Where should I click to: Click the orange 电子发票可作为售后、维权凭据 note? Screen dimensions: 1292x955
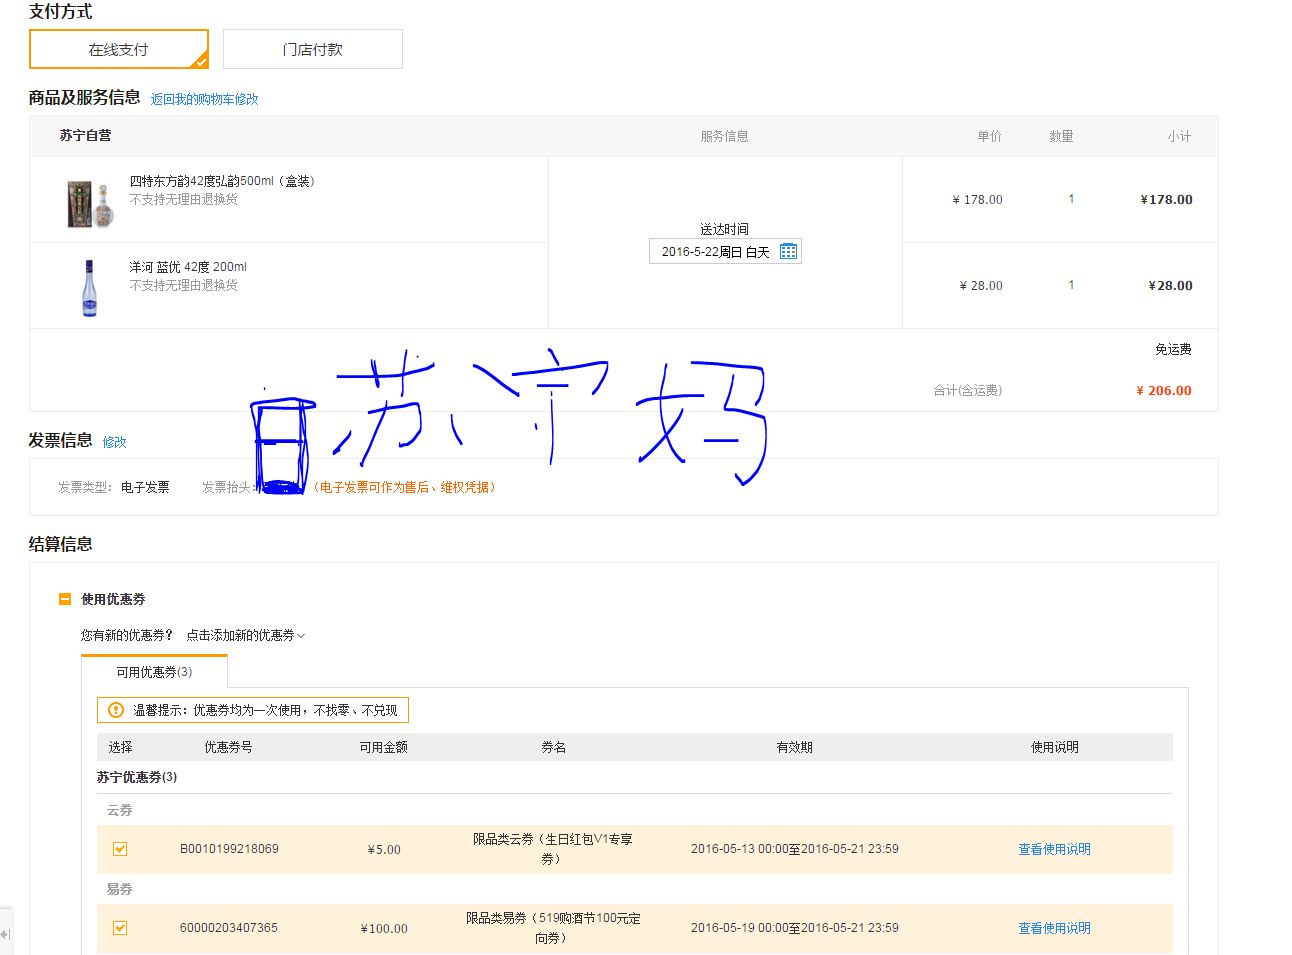point(404,487)
